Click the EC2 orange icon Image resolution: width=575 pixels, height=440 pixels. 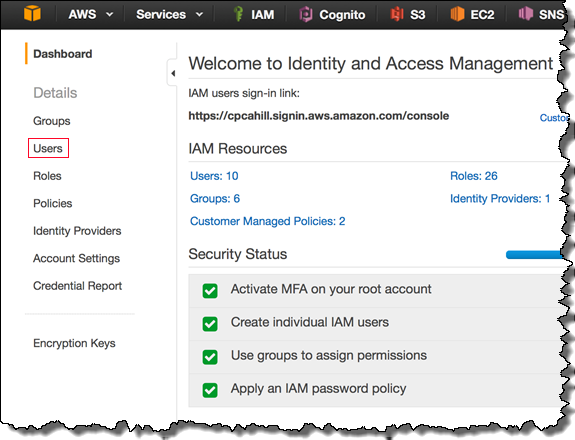pyautogui.click(x=457, y=14)
